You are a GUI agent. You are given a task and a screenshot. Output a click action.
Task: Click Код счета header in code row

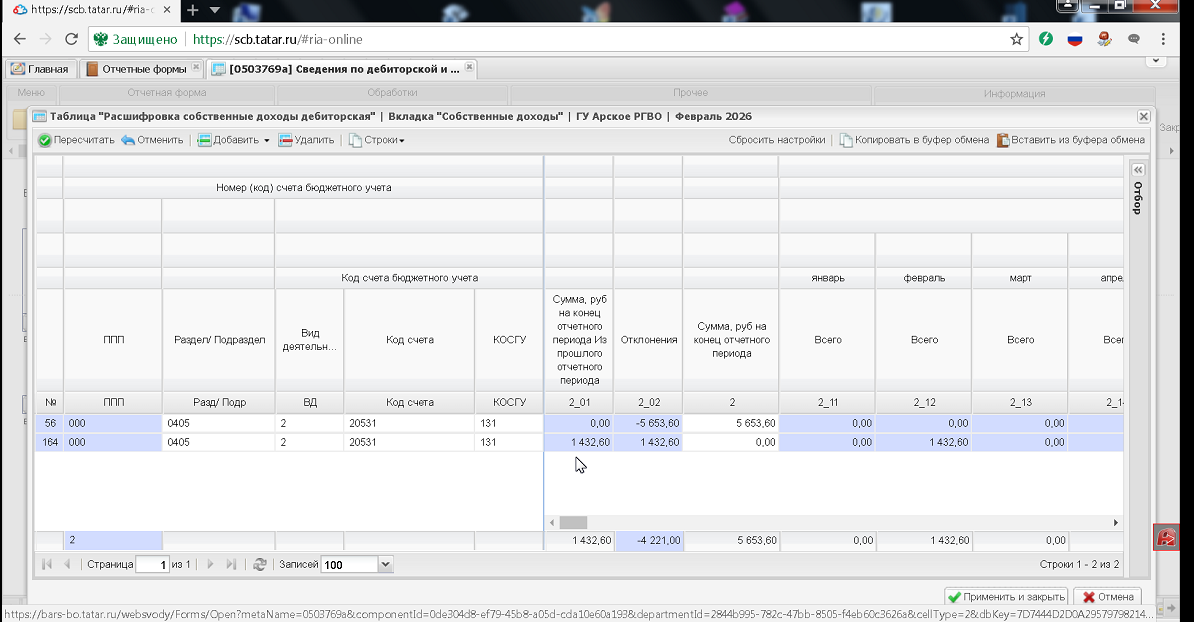(410, 402)
